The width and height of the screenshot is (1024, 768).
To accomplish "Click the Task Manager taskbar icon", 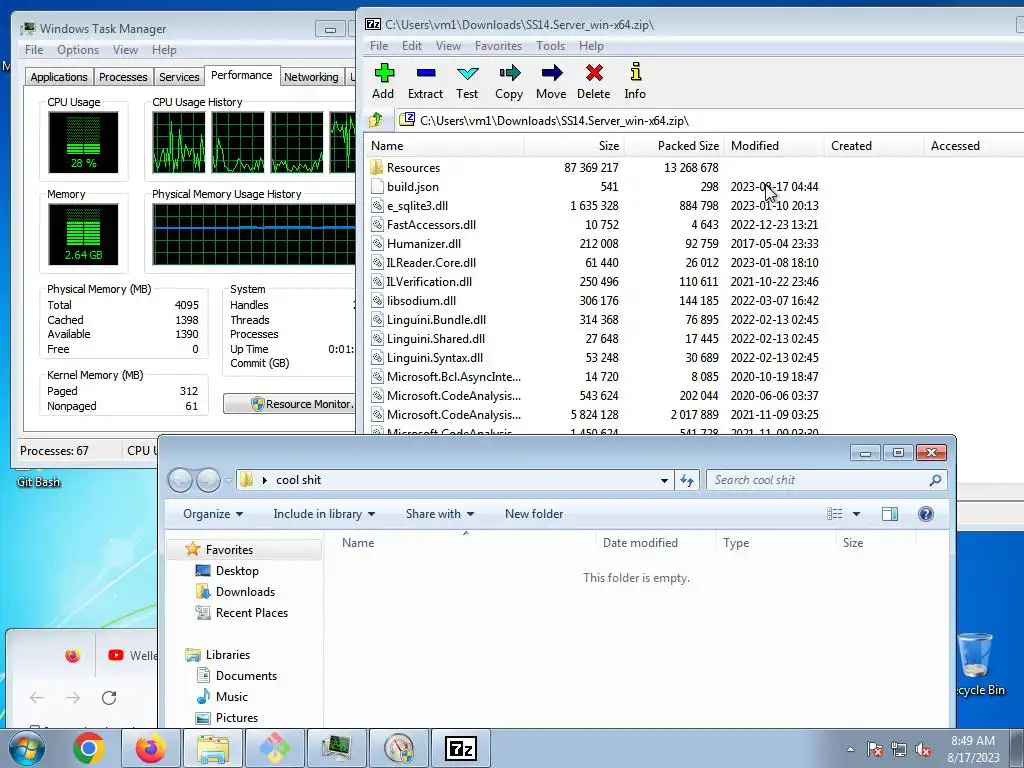I will point(336,748).
